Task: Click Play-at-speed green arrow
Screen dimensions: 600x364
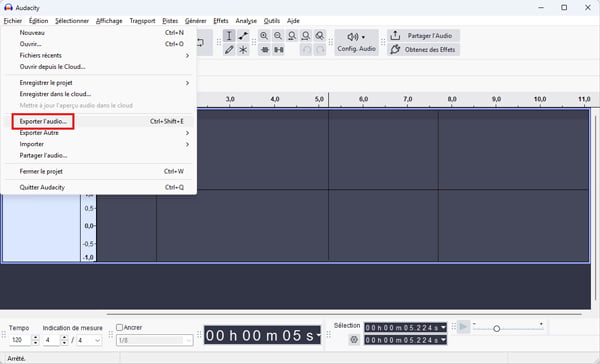Action: 463,327
